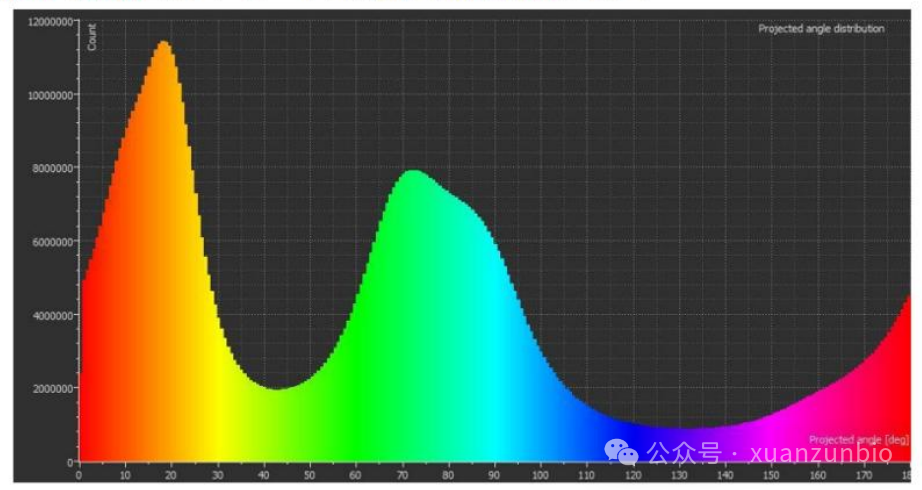Click the "100" x-axis tick label

540,475
